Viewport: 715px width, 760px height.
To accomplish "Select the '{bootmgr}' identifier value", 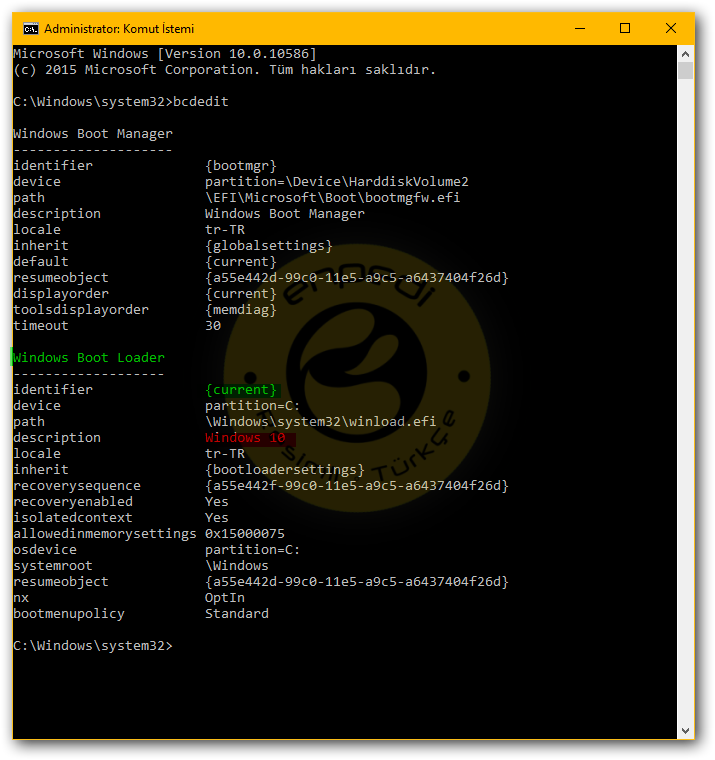I will point(240,166).
